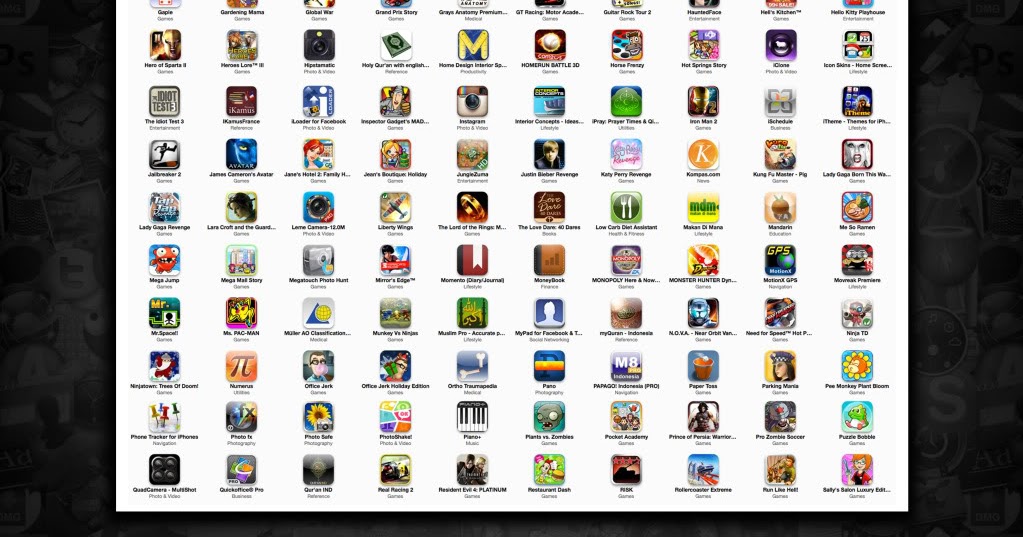
Task: Select the Numerus pi icon
Action: tap(241, 366)
